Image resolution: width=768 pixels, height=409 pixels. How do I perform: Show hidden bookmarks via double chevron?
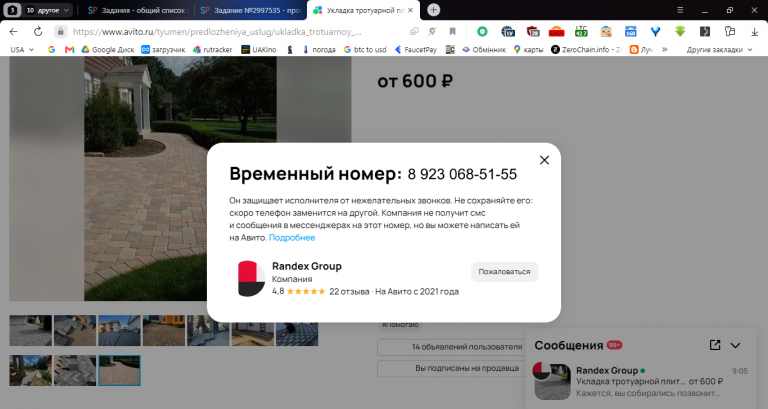point(665,49)
